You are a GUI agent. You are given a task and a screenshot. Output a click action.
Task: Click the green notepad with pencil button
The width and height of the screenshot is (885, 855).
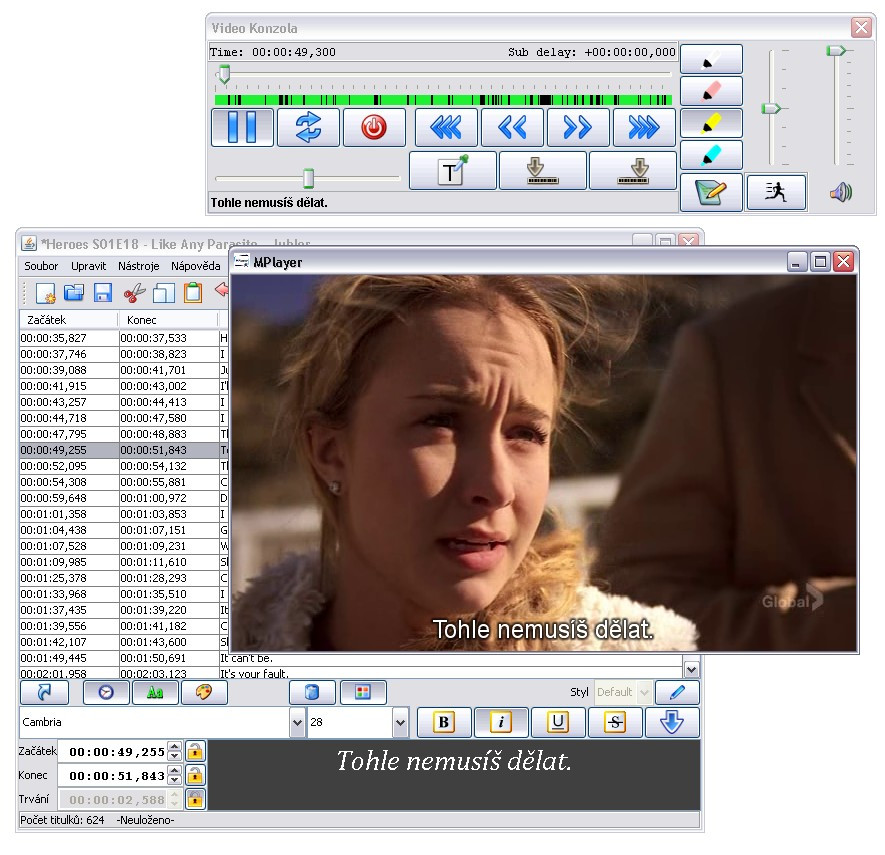coord(711,192)
